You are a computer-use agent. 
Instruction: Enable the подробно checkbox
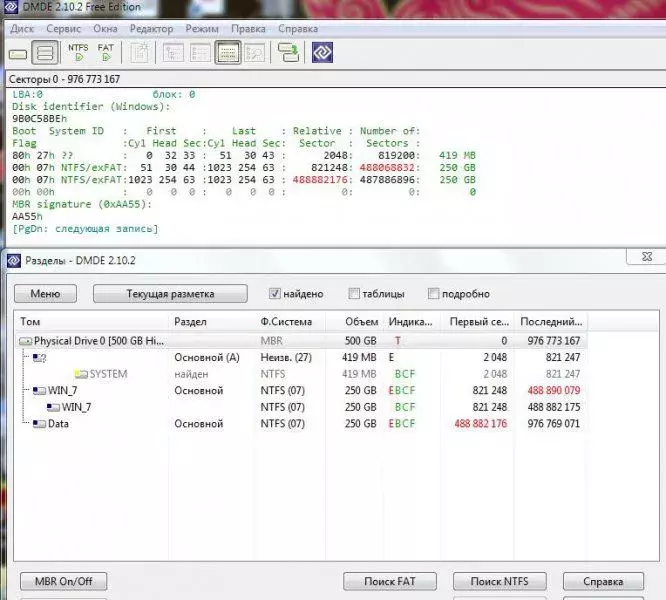tap(433, 293)
